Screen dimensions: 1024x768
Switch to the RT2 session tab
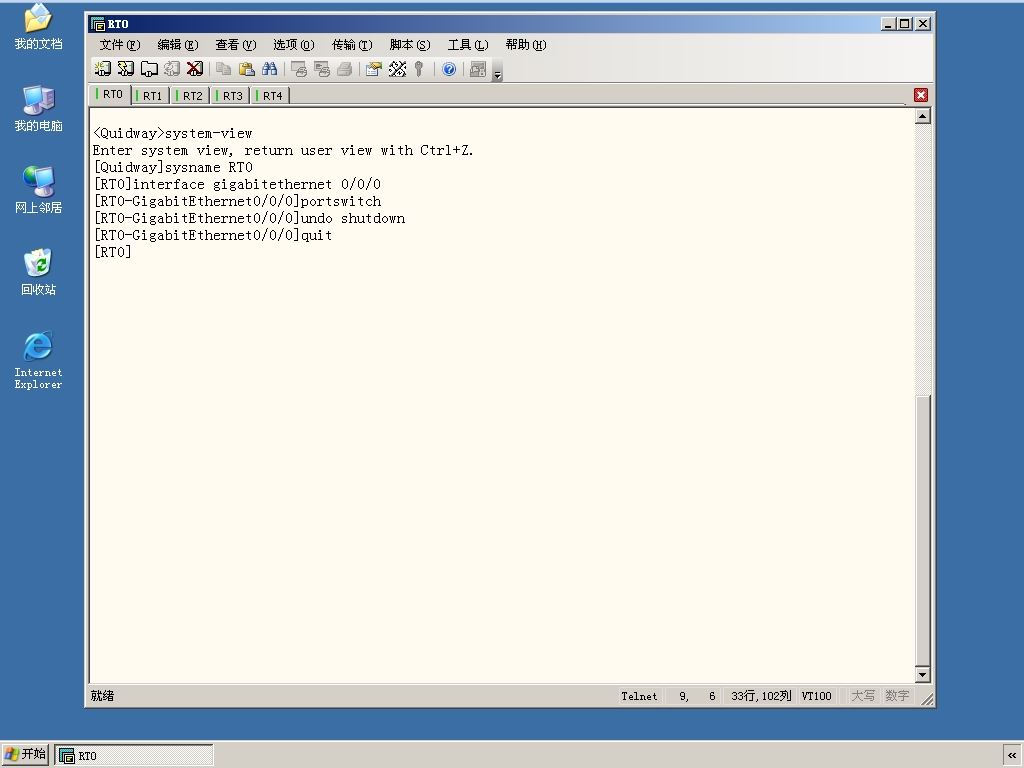(191, 96)
